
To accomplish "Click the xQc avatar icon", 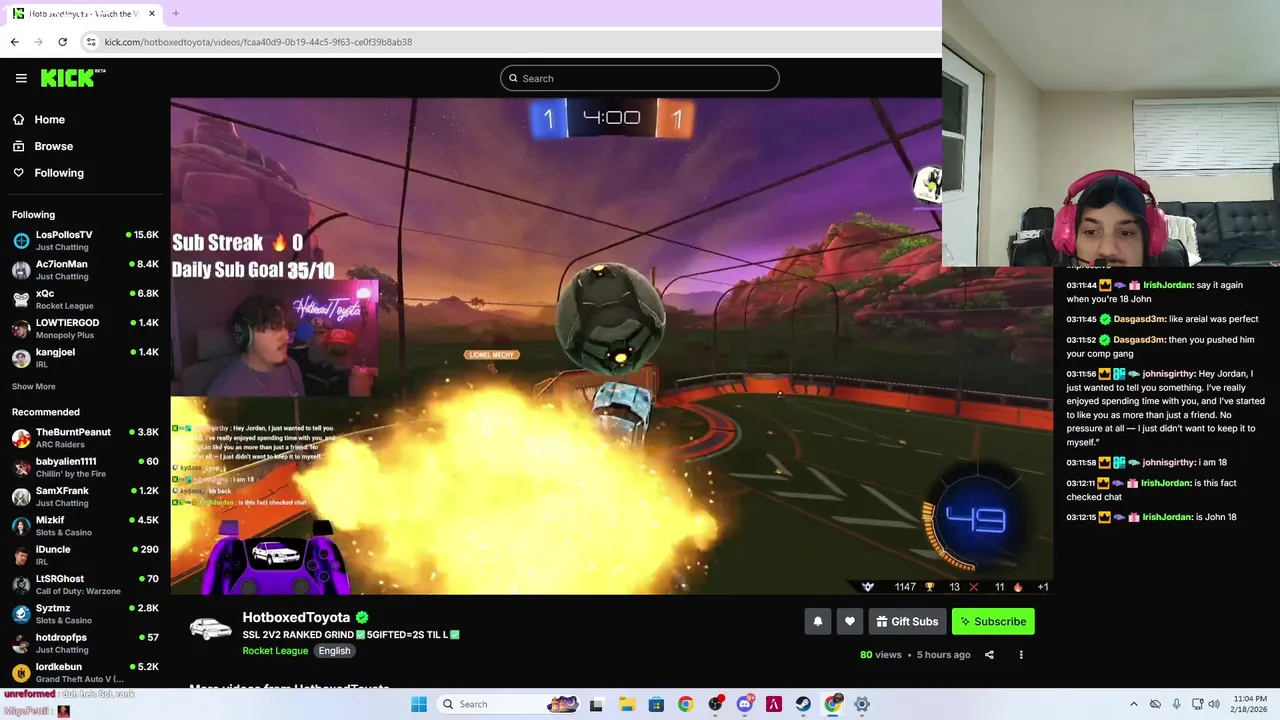I will coord(21,299).
